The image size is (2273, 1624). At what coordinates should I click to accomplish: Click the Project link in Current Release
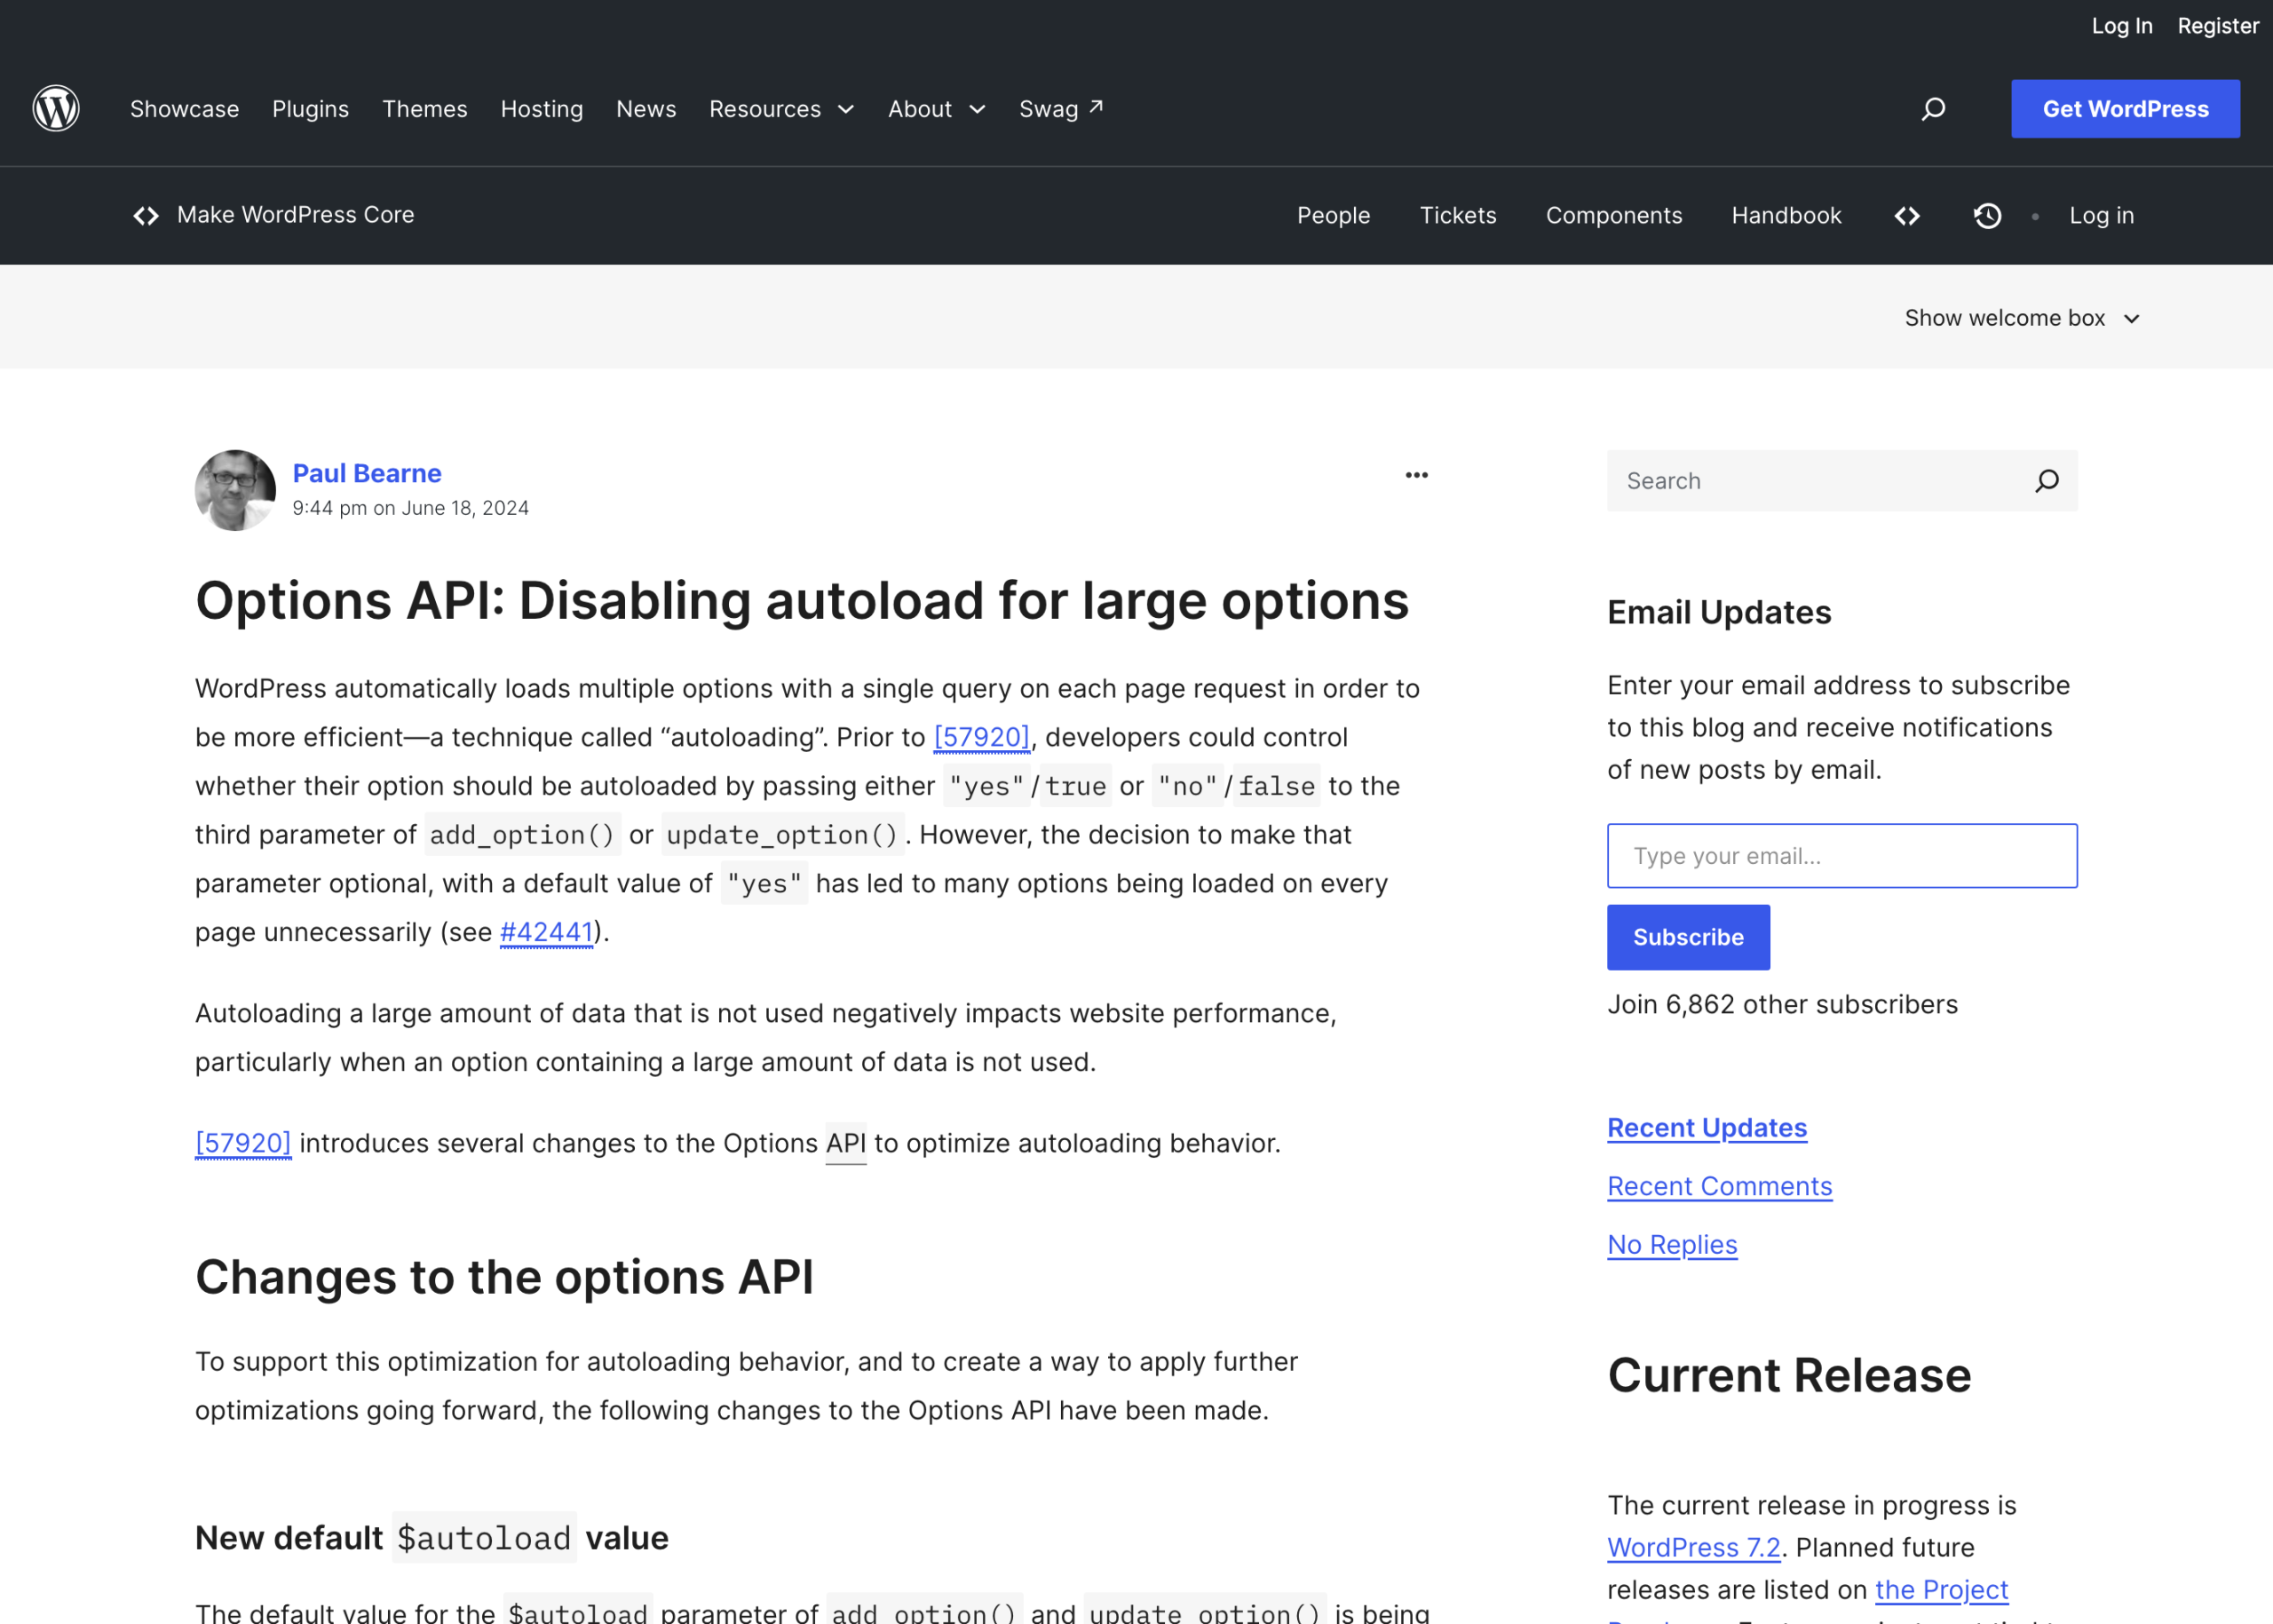click(x=1941, y=1589)
